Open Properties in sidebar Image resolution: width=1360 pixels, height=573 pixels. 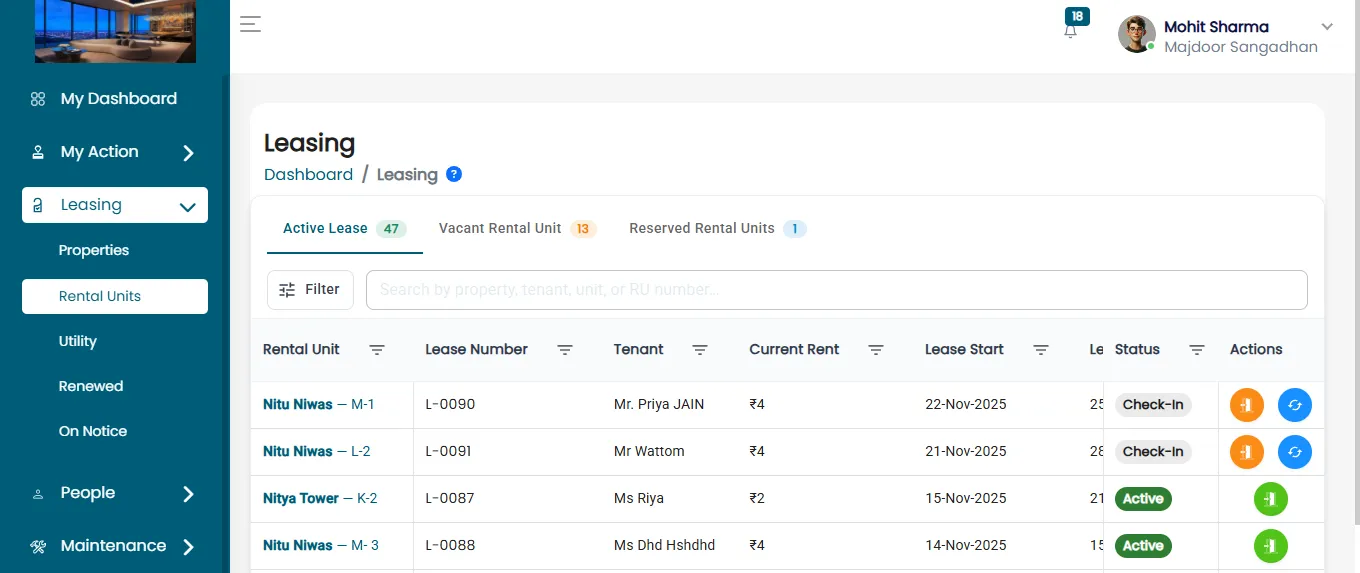pos(94,250)
